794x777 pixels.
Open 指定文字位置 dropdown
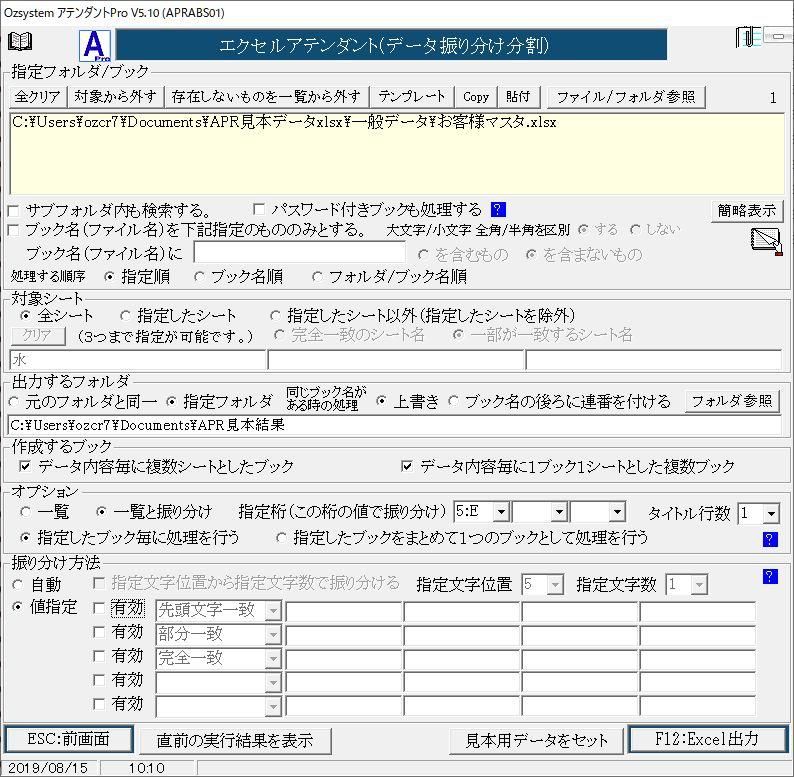(555, 585)
